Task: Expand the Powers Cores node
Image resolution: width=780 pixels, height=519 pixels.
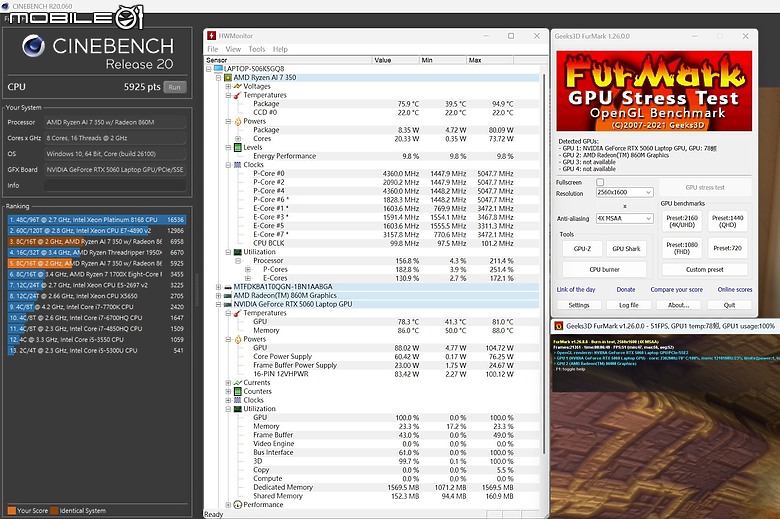Action: 238,138
